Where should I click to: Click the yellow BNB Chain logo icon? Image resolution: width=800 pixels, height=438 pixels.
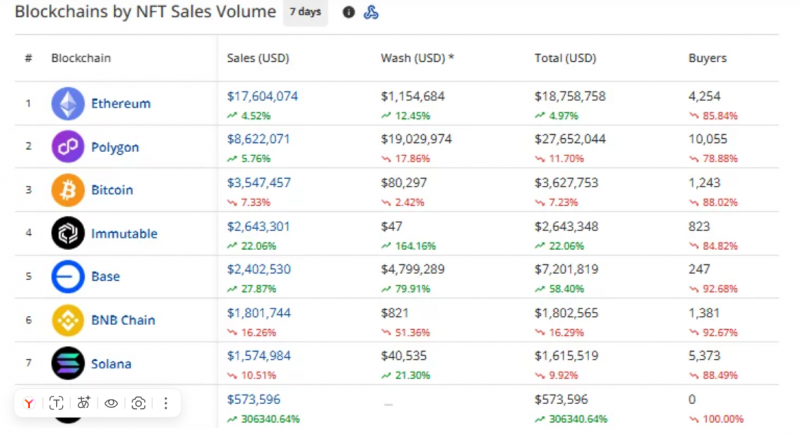(x=68, y=320)
